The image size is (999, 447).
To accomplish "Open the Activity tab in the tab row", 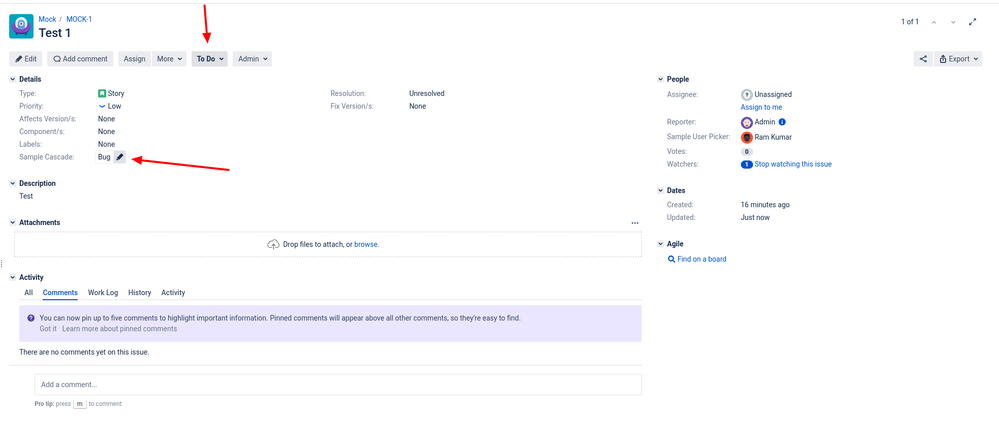I will [173, 293].
